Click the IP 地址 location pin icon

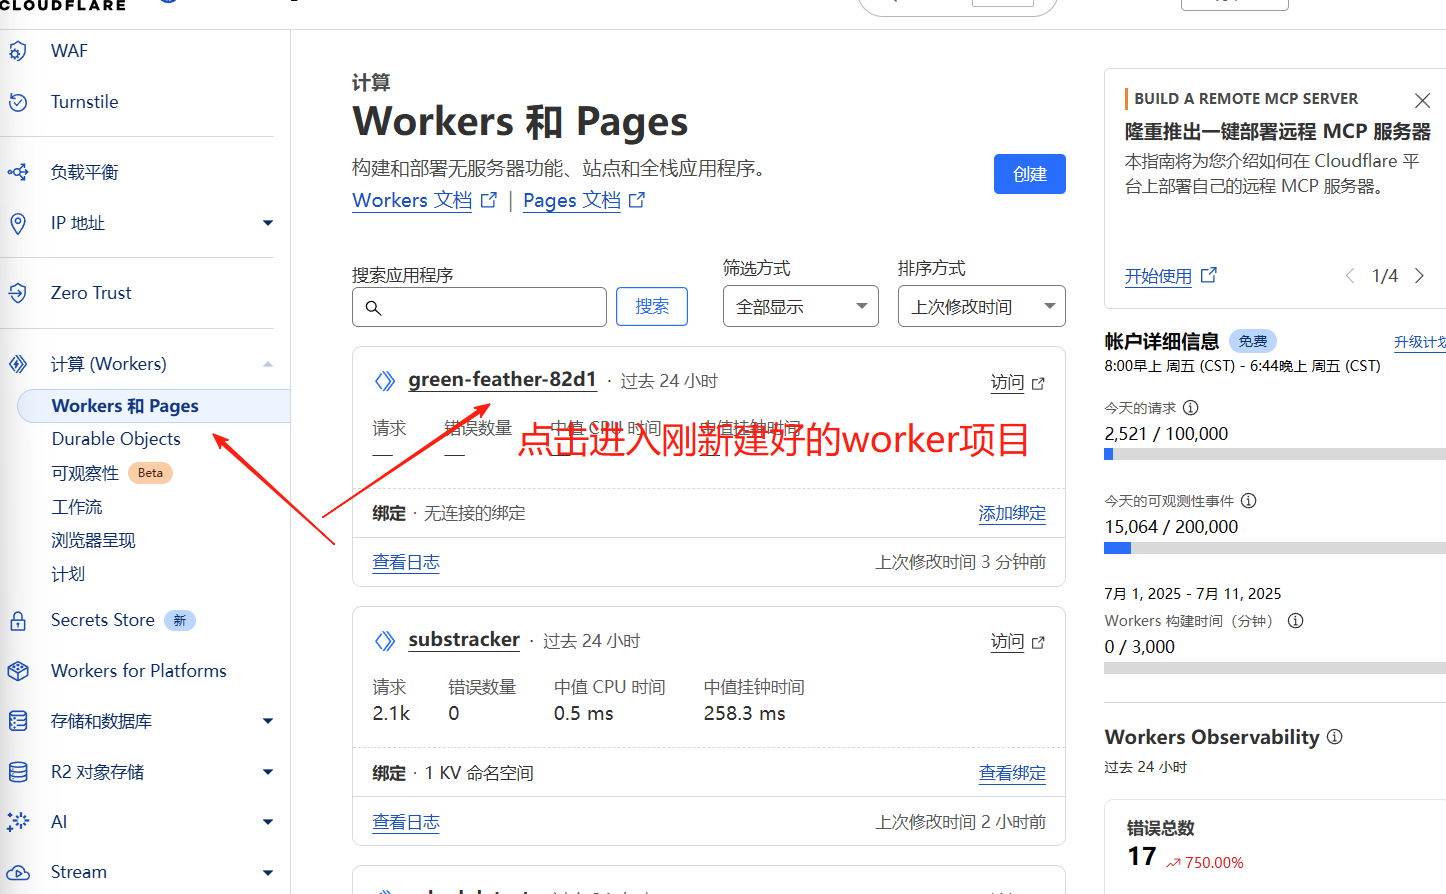18,223
